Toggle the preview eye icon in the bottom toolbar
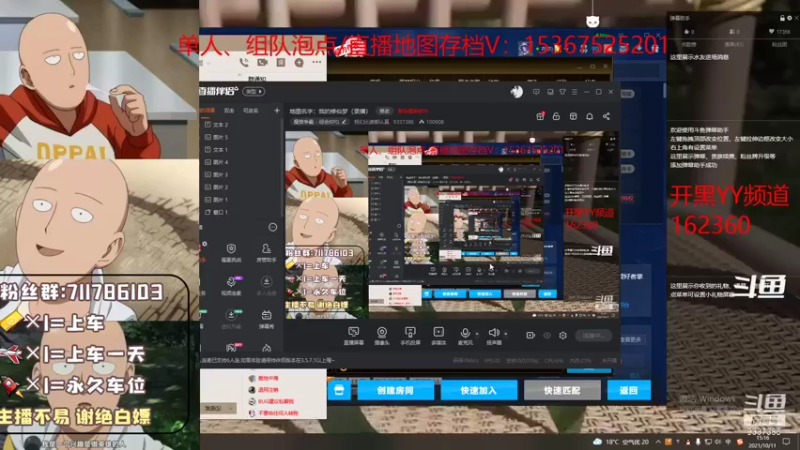This screenshot has width=800, height=450. point(547,335)
